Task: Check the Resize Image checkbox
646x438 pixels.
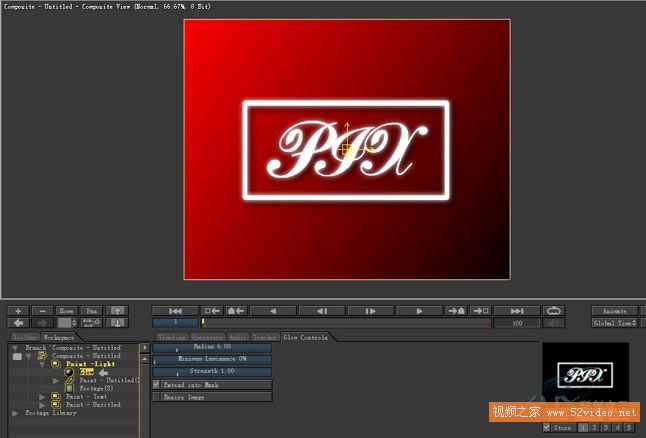Action: (x=156, y=397)
